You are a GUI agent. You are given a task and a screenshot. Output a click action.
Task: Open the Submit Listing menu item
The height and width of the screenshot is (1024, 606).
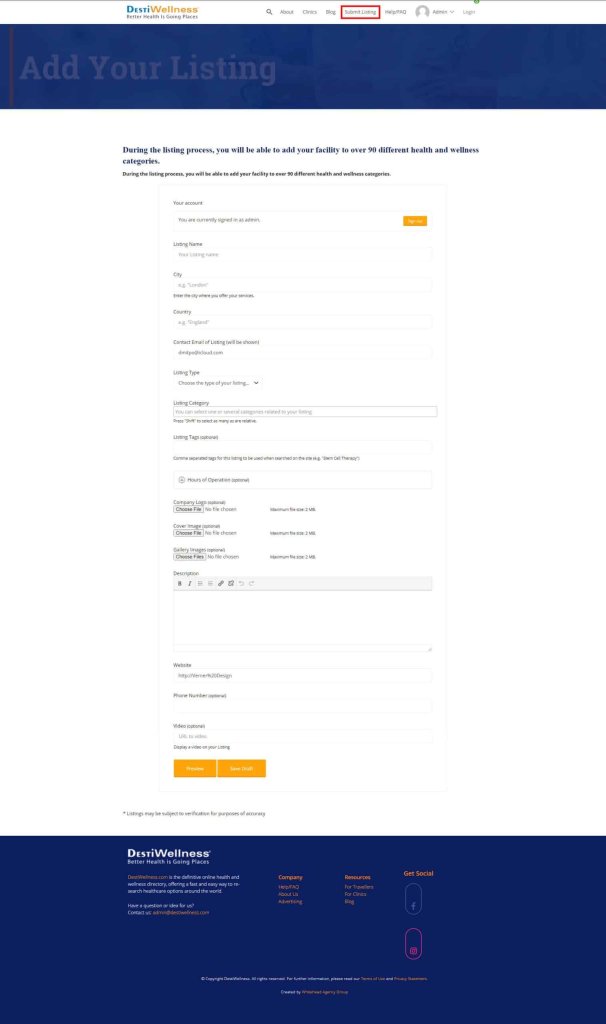click(360, 12)
